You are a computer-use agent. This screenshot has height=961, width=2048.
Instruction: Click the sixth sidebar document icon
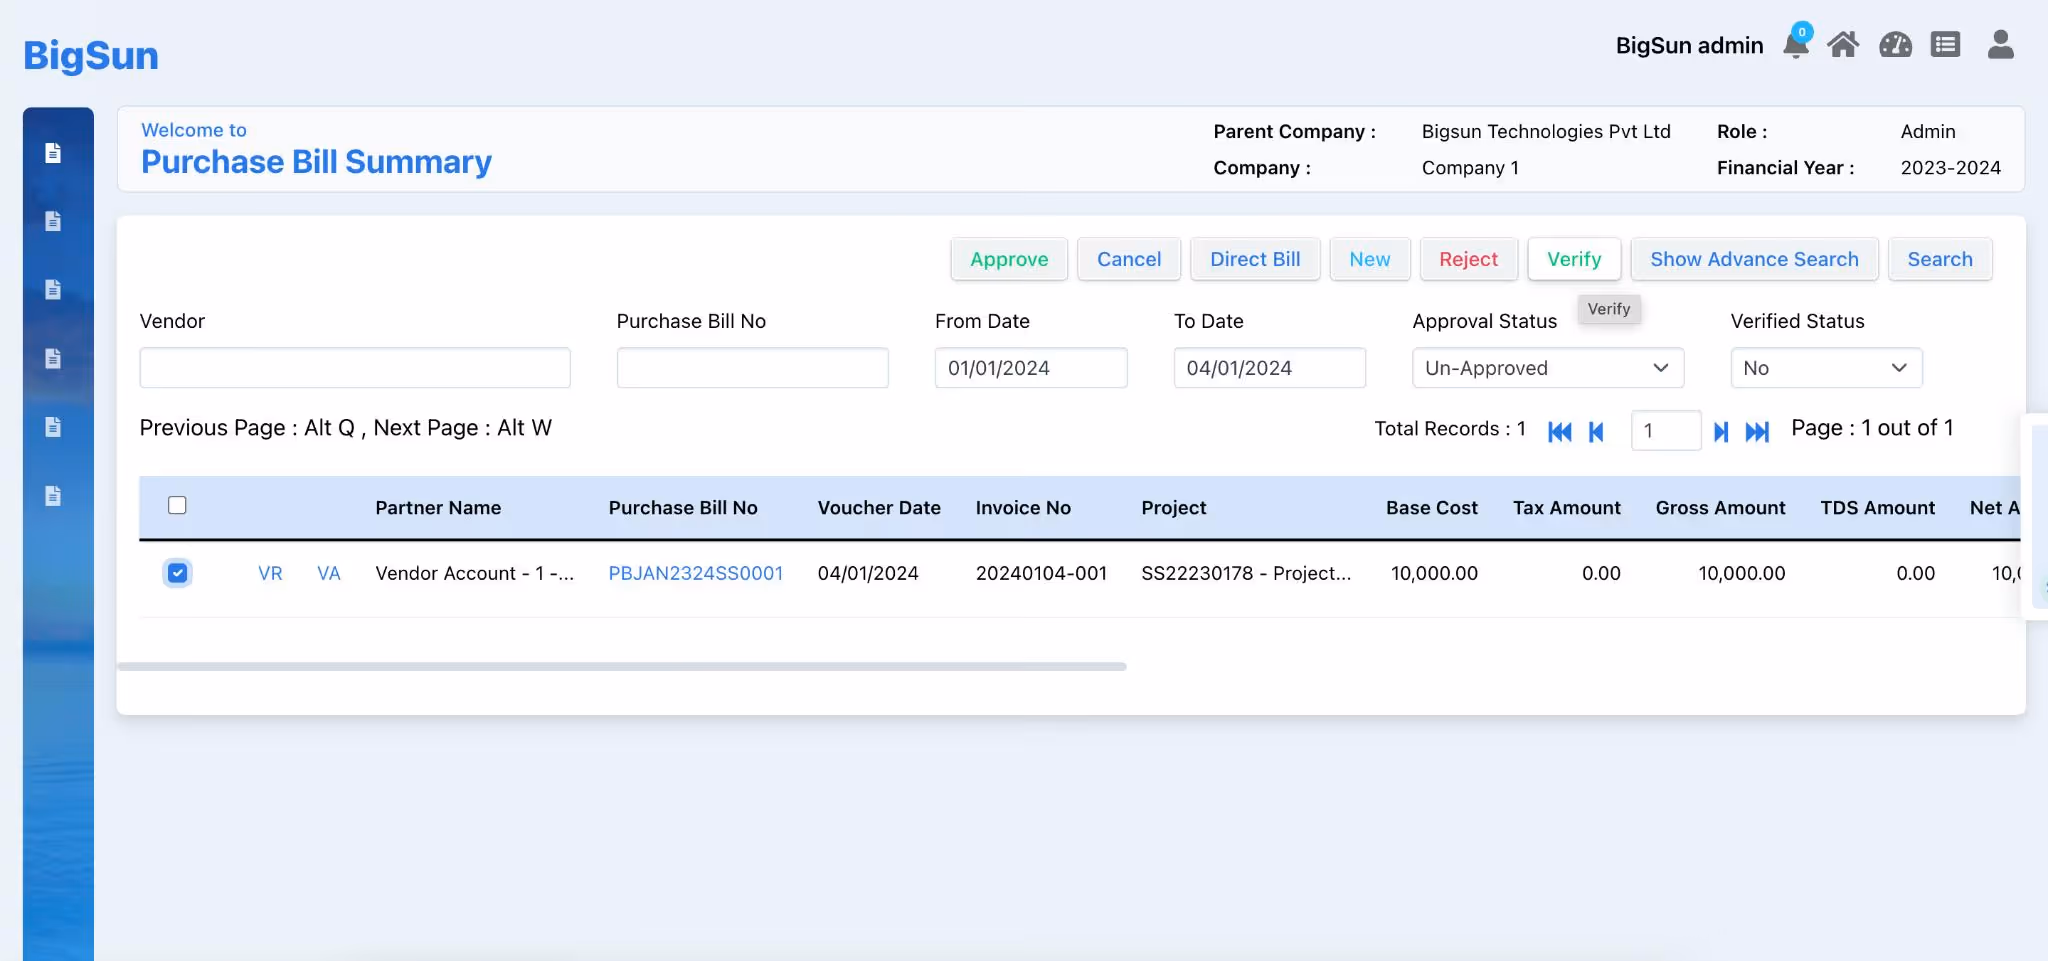53,495
